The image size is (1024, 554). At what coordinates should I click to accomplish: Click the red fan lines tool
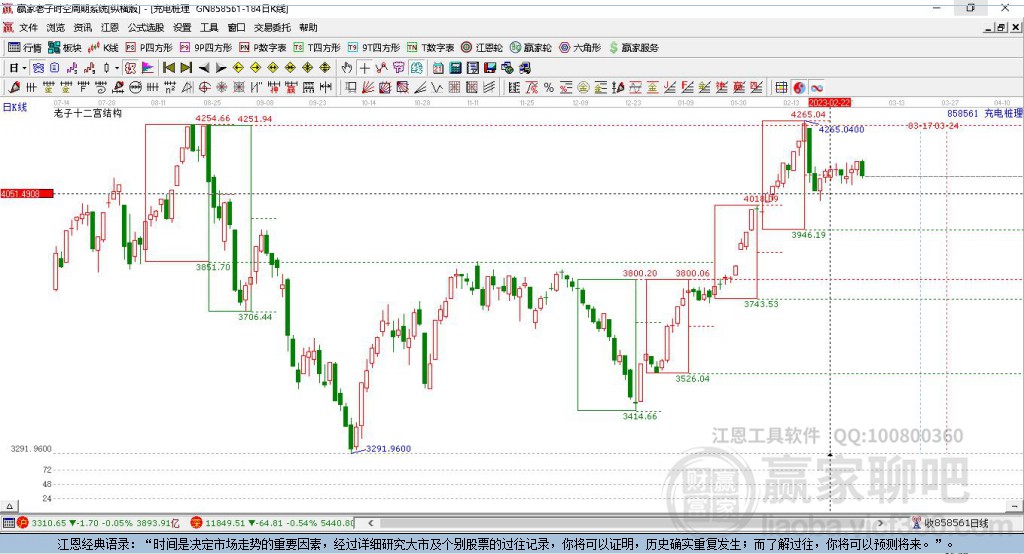[x=368, y=88]
